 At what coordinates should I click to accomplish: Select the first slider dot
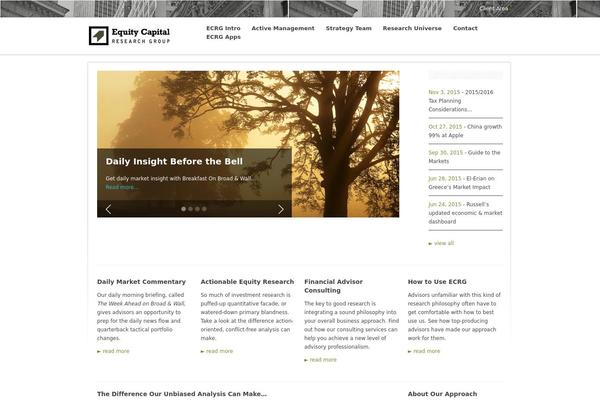click(x=184, y=209)
